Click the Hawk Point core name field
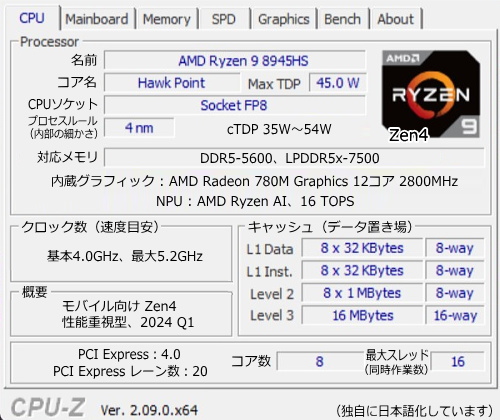This screenshot has width=500, height=420. tap(172, 82)
